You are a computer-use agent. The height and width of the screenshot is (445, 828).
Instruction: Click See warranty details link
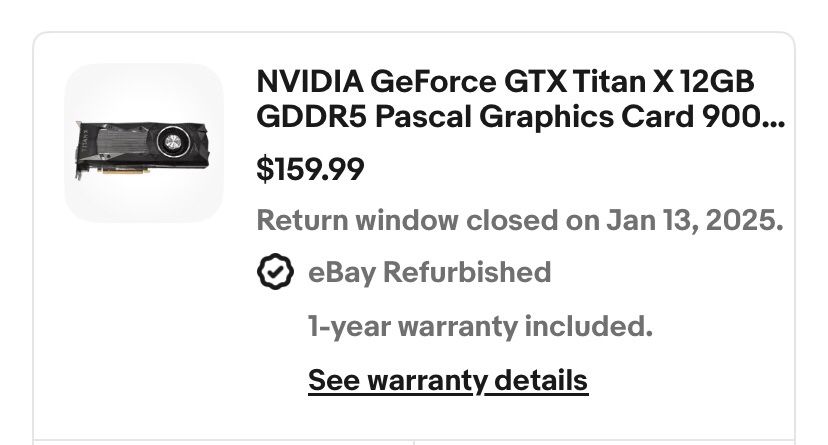(447, 380)
